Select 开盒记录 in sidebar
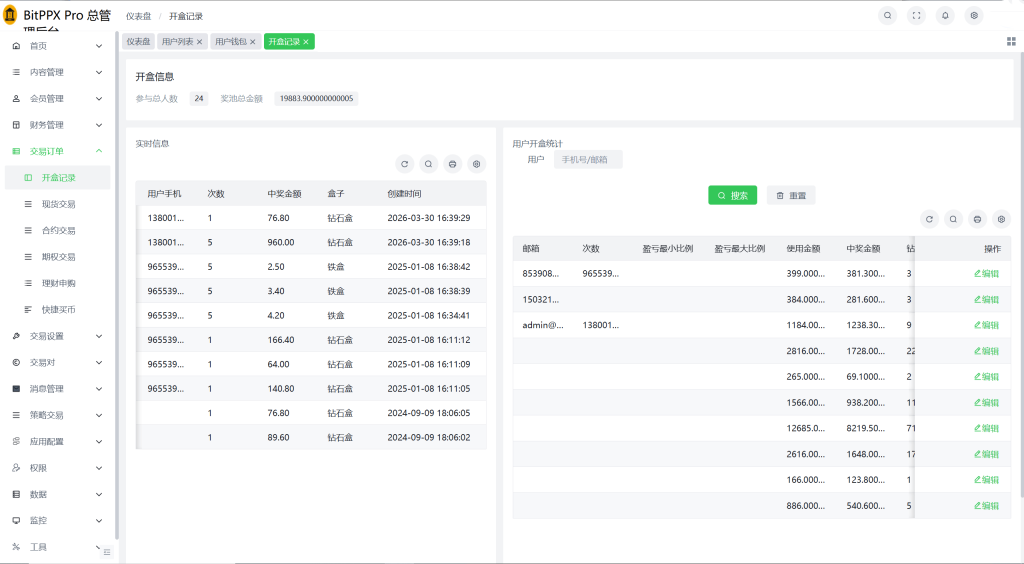This screenshot has height=564, width=1024. (58, 178)
